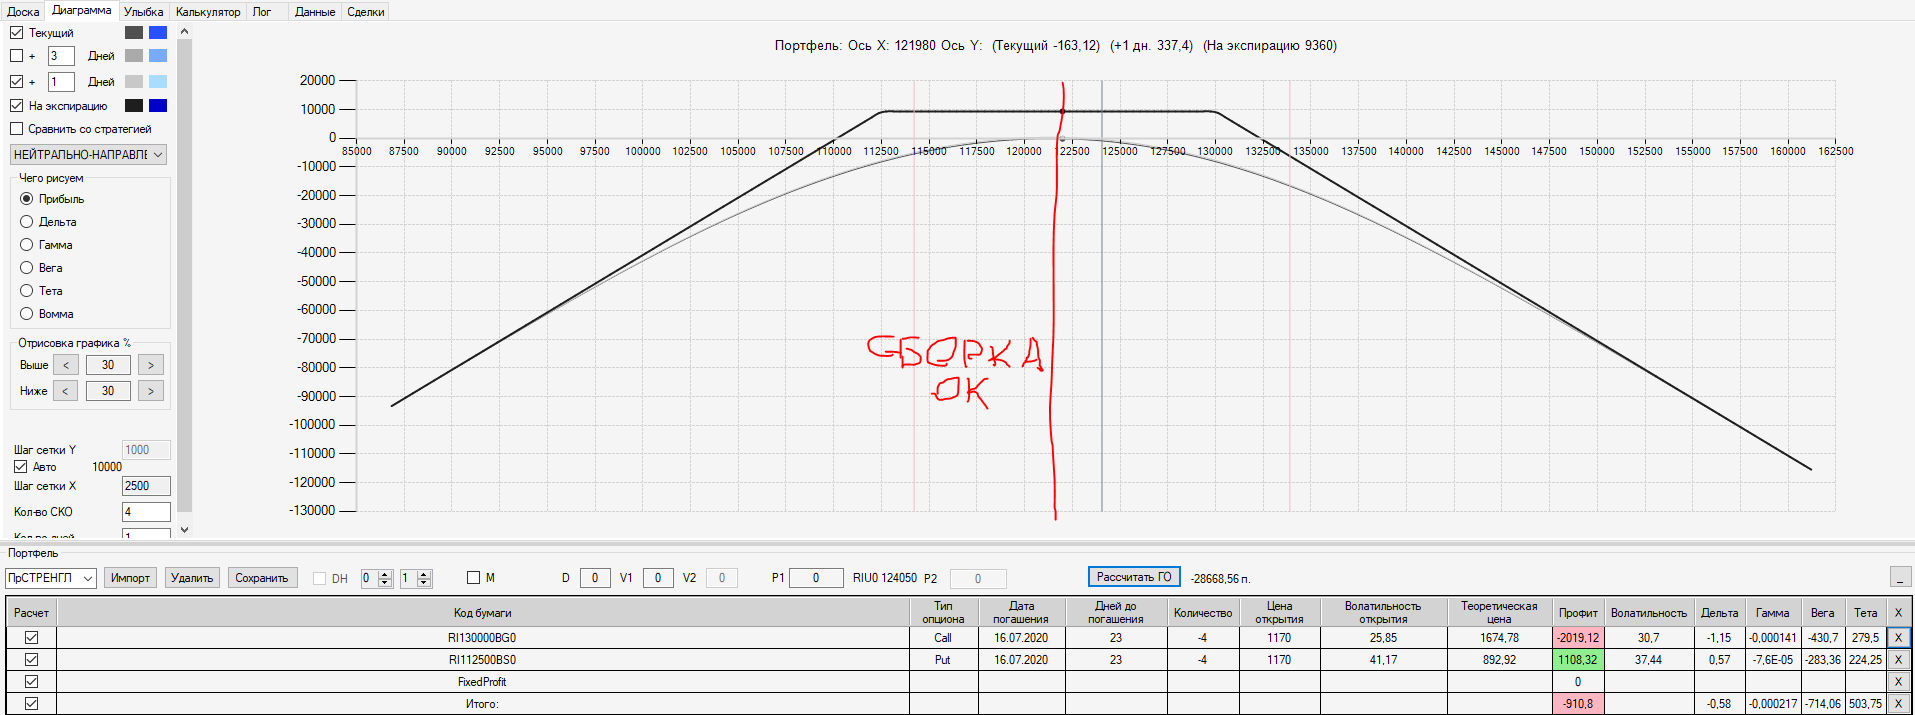
Task: Toggle Расчет checkbox for Итого row
Action: 32,704
